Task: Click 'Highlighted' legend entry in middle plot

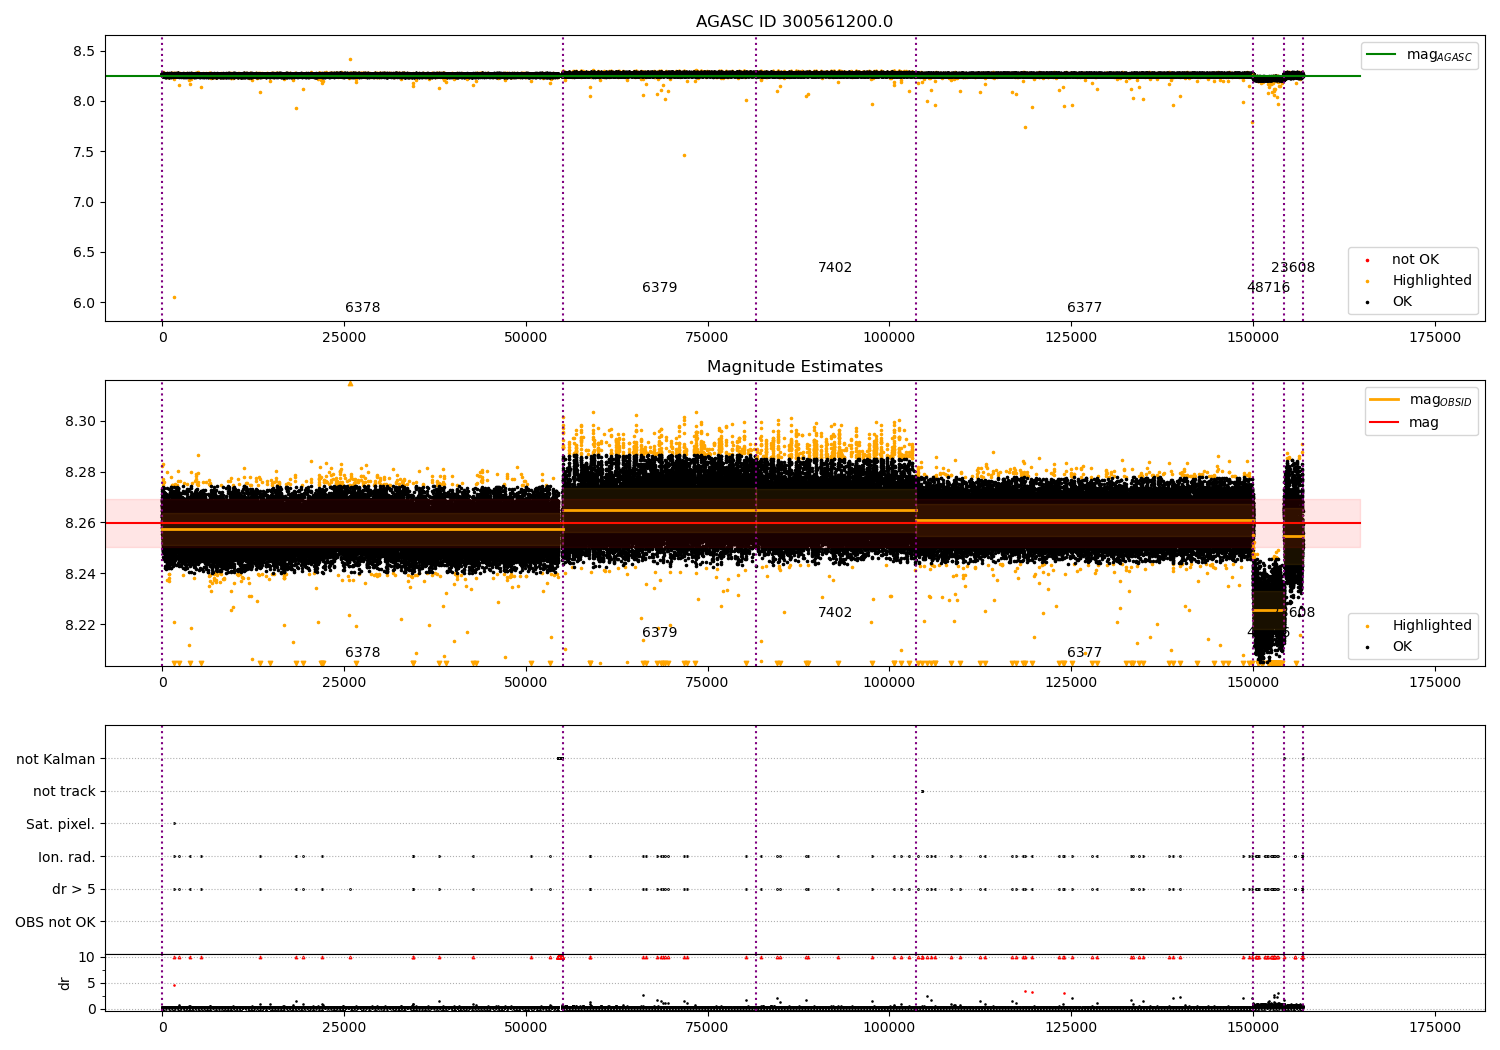Action: [1432, 626]
